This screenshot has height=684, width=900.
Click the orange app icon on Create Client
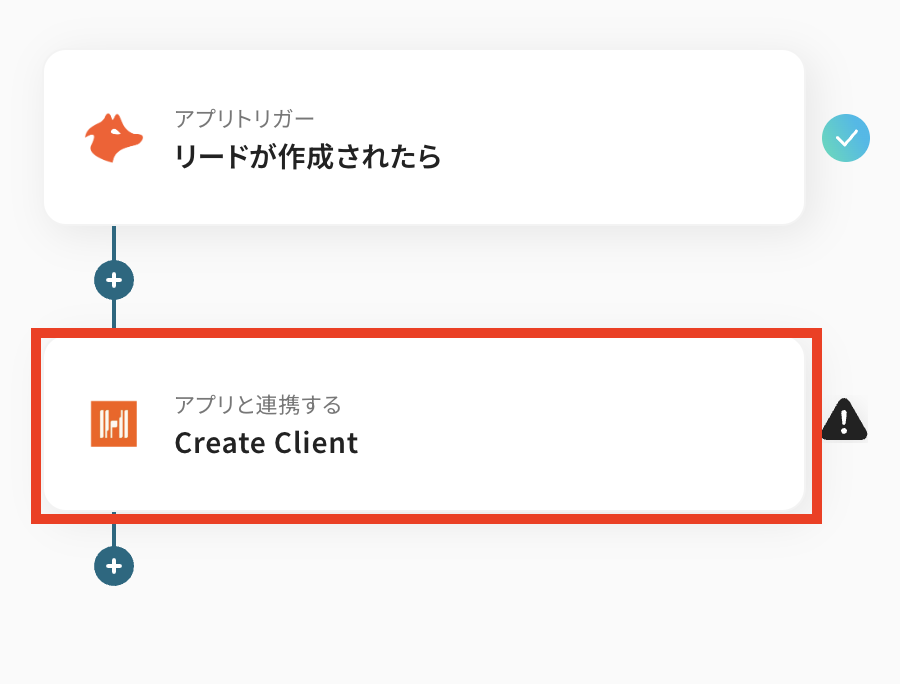(113, 423)
